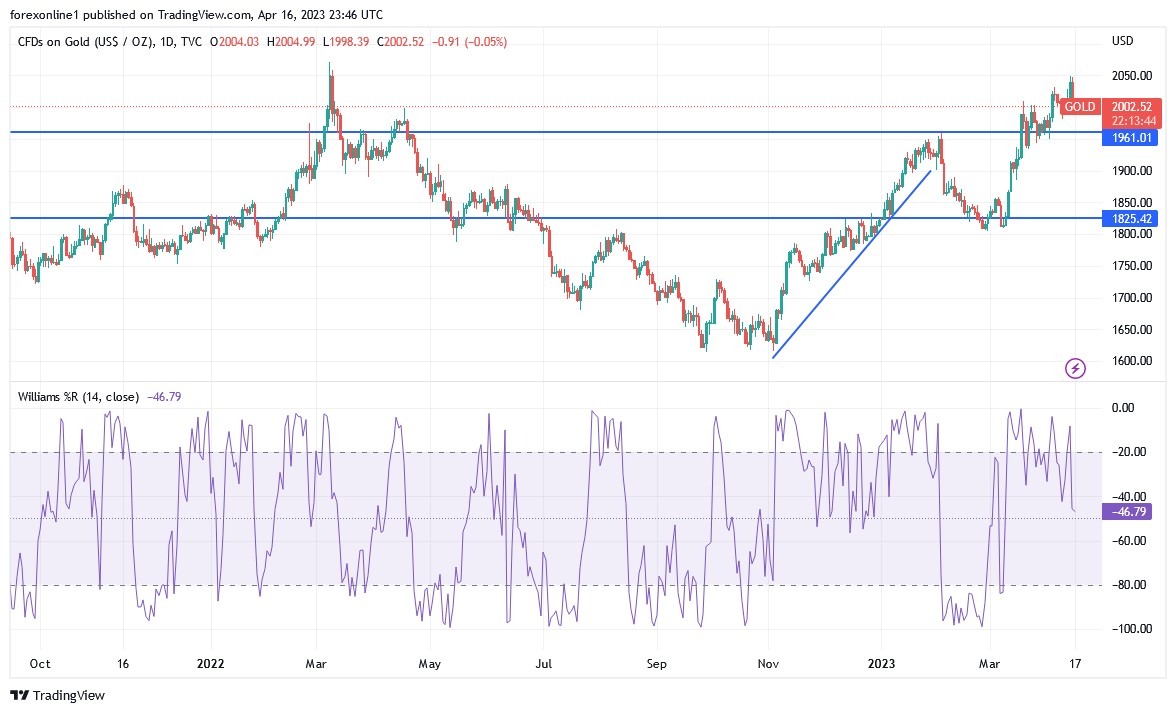Click the 2022 label on time axis
The width and height of the screenshot is (1176, 713).
[211, 663]
